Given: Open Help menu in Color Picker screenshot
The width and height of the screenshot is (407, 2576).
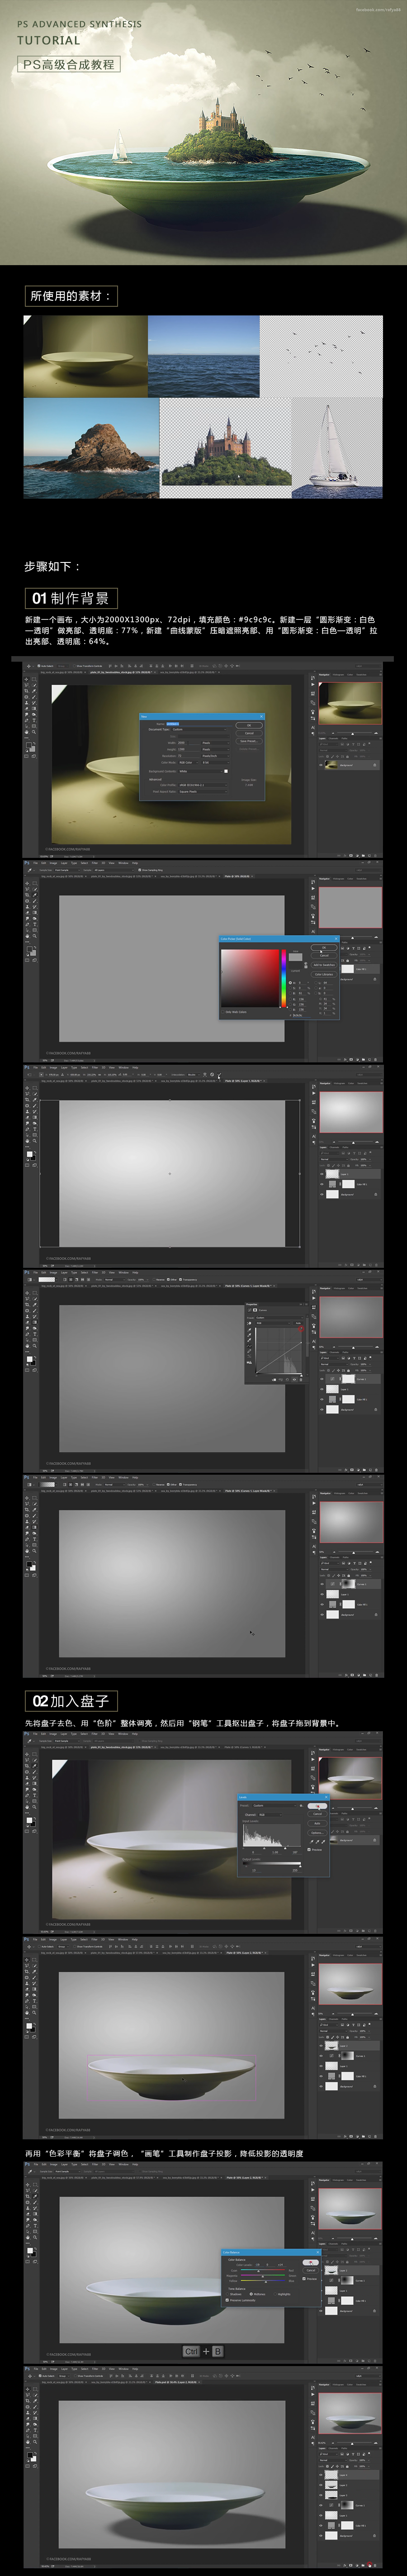Looking at the screenshot, I should tap(135, 863).
